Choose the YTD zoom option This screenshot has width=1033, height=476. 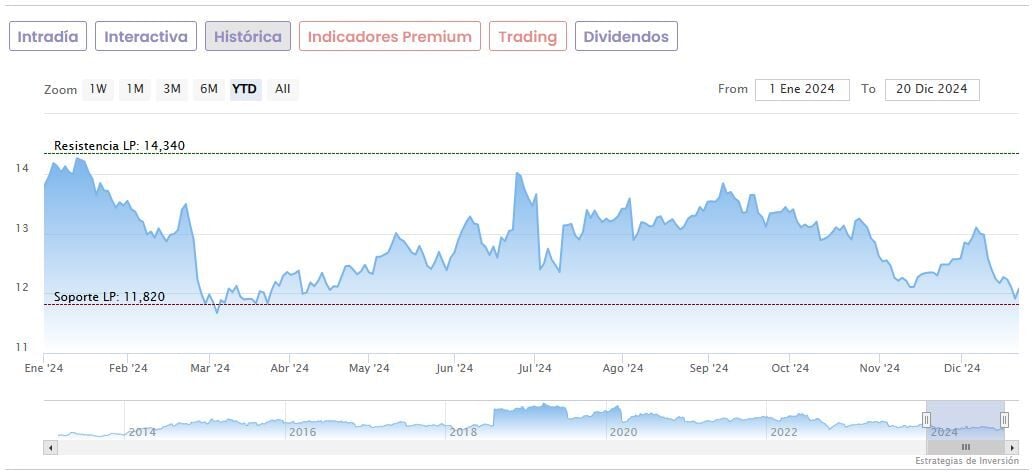pos(245,89)
